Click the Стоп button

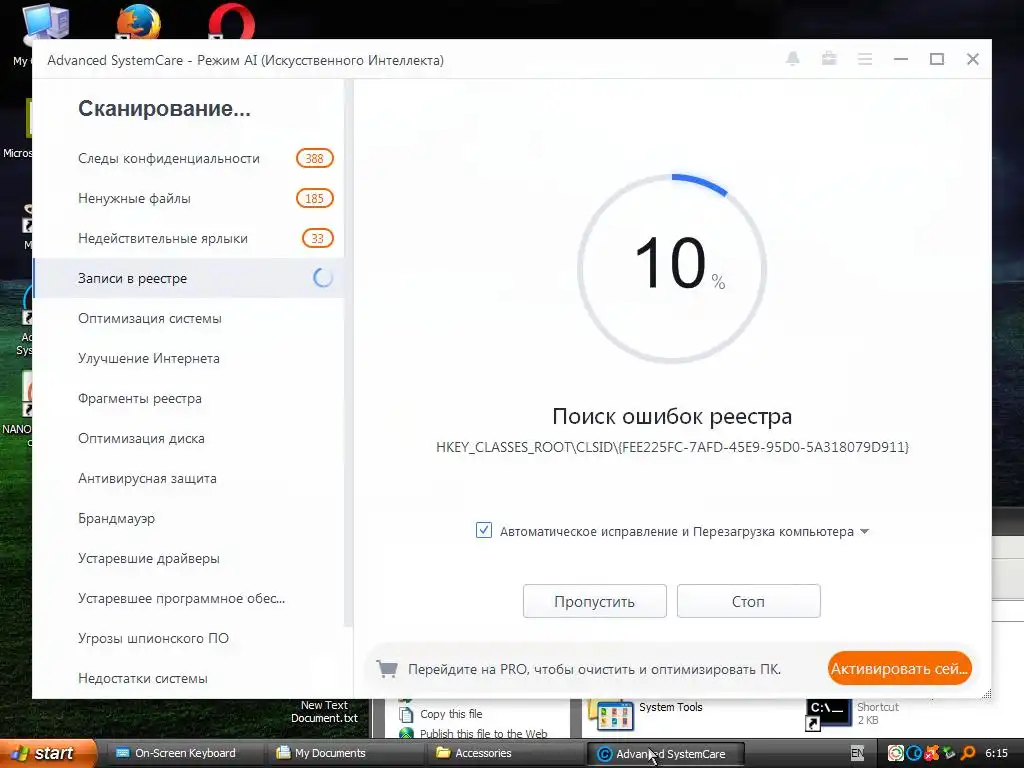[748, 601]
